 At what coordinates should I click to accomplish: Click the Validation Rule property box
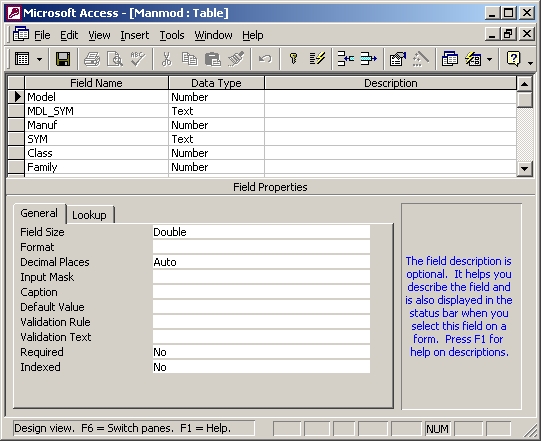(262, 322)
